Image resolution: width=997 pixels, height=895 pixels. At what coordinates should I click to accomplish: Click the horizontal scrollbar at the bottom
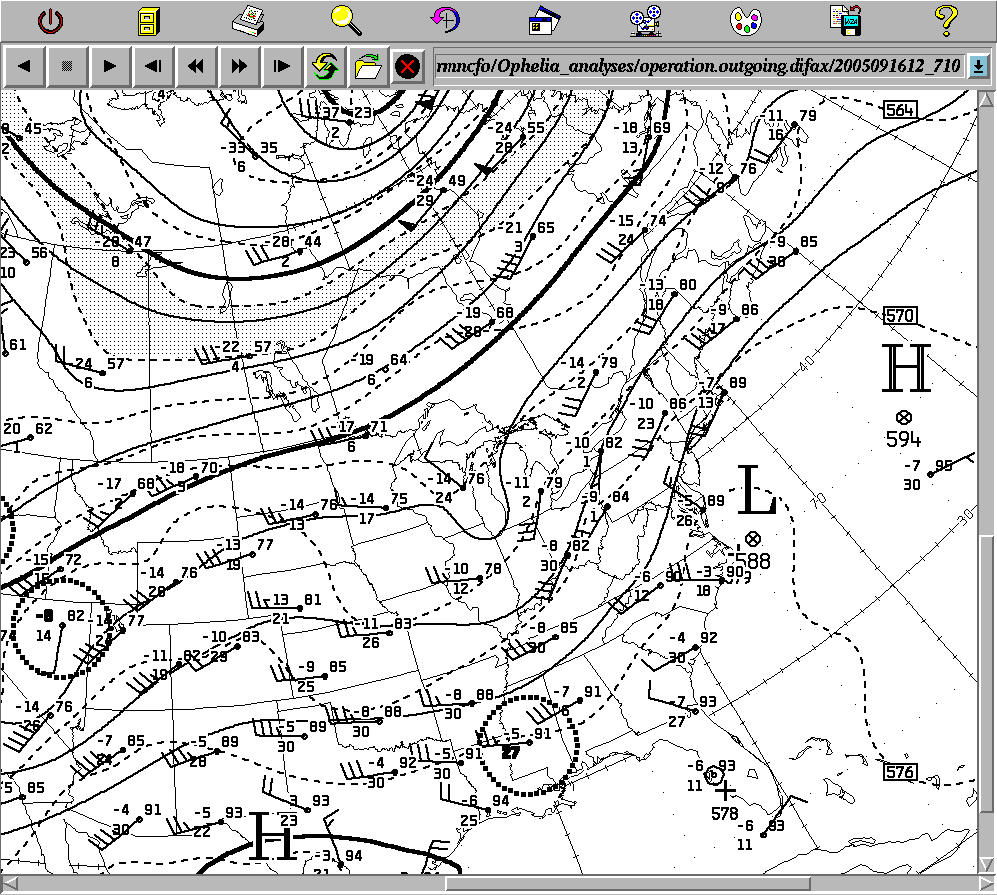(x=628, y=884)
